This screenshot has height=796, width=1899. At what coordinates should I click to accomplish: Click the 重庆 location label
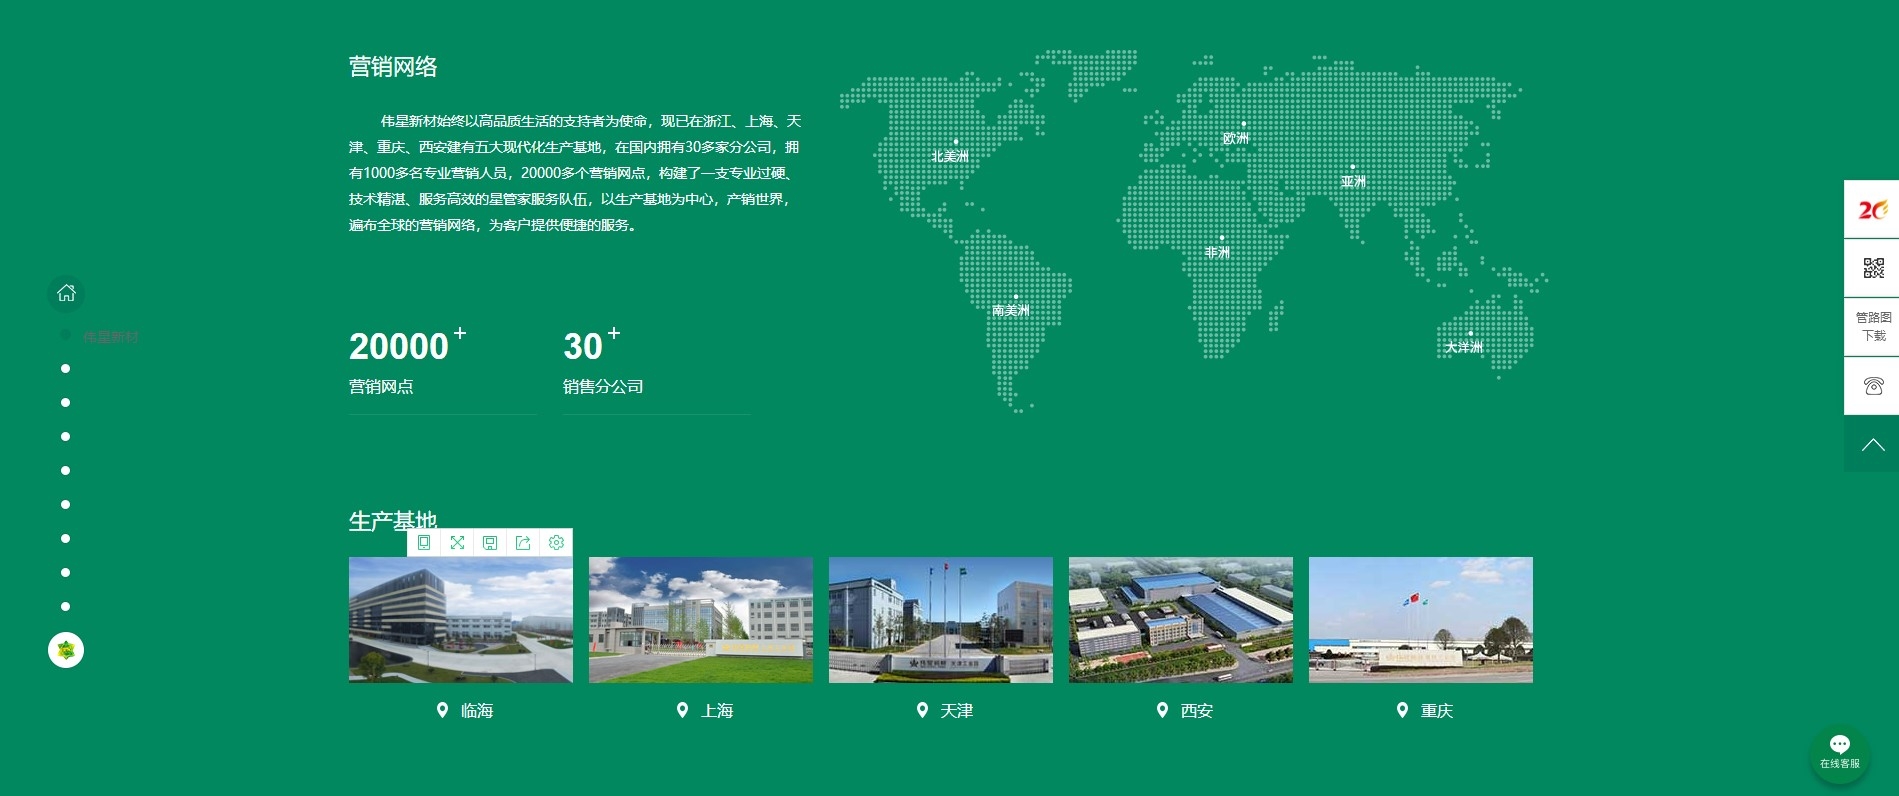click(1435, 711)
